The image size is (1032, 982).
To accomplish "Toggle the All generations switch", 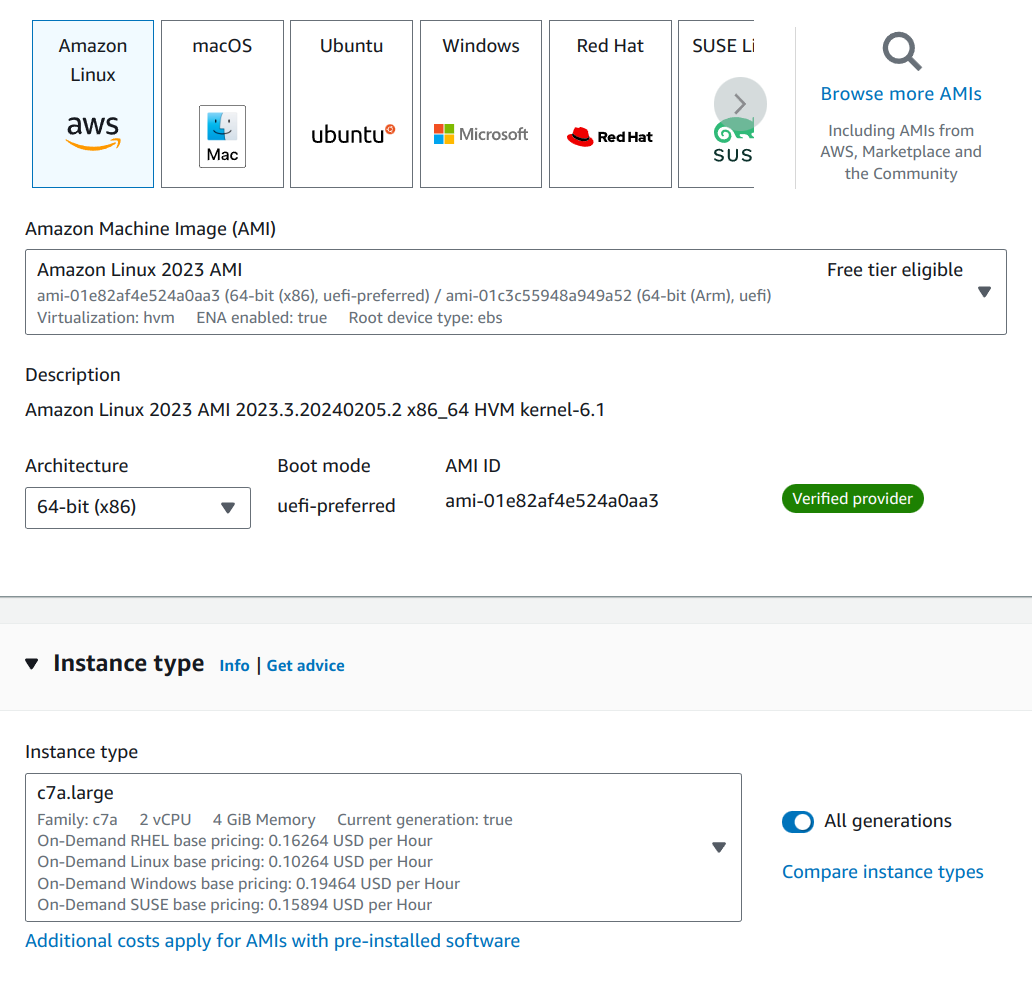I will click(798, 822).
